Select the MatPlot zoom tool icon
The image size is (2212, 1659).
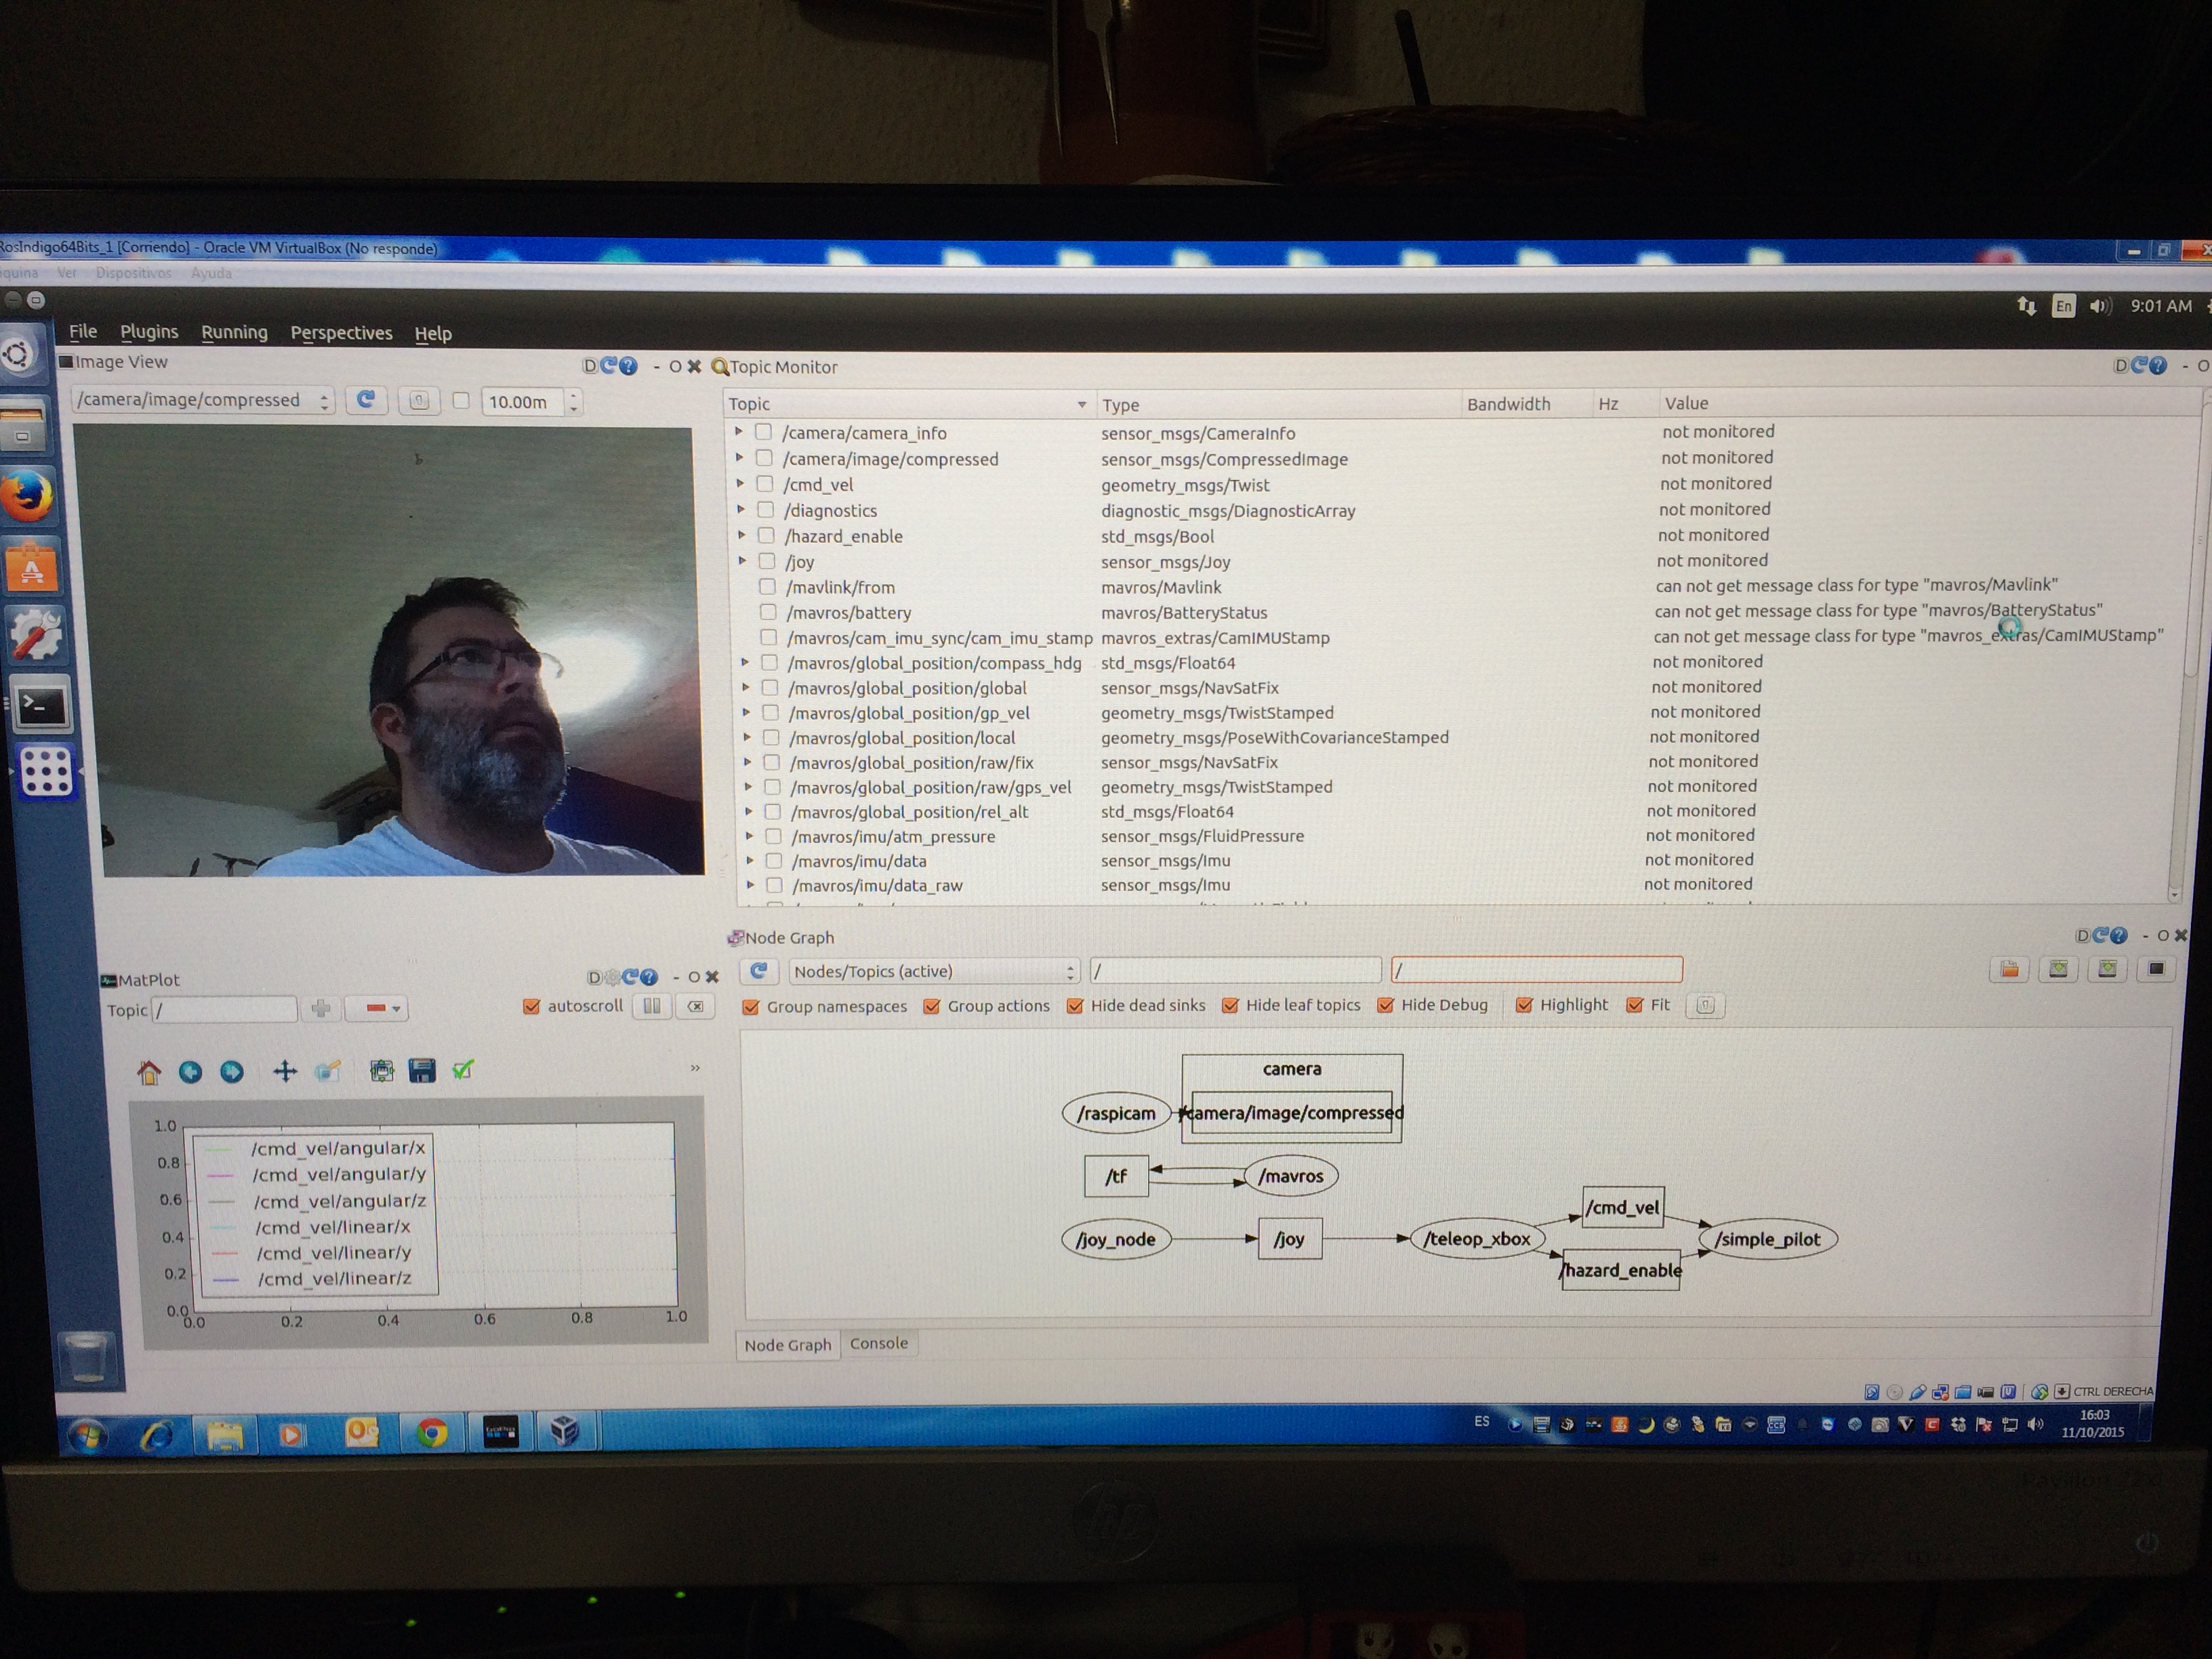327,1071
